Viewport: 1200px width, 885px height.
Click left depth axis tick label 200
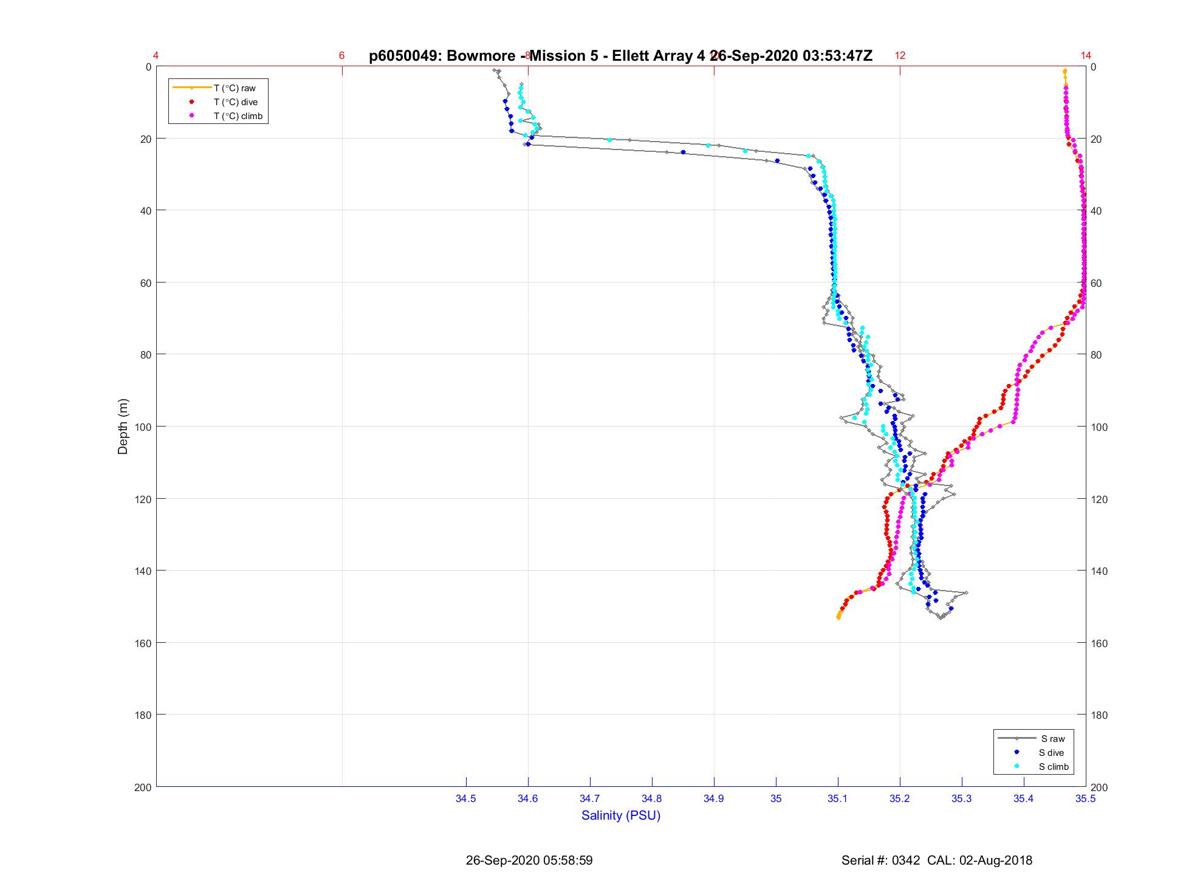click(142, 787)
